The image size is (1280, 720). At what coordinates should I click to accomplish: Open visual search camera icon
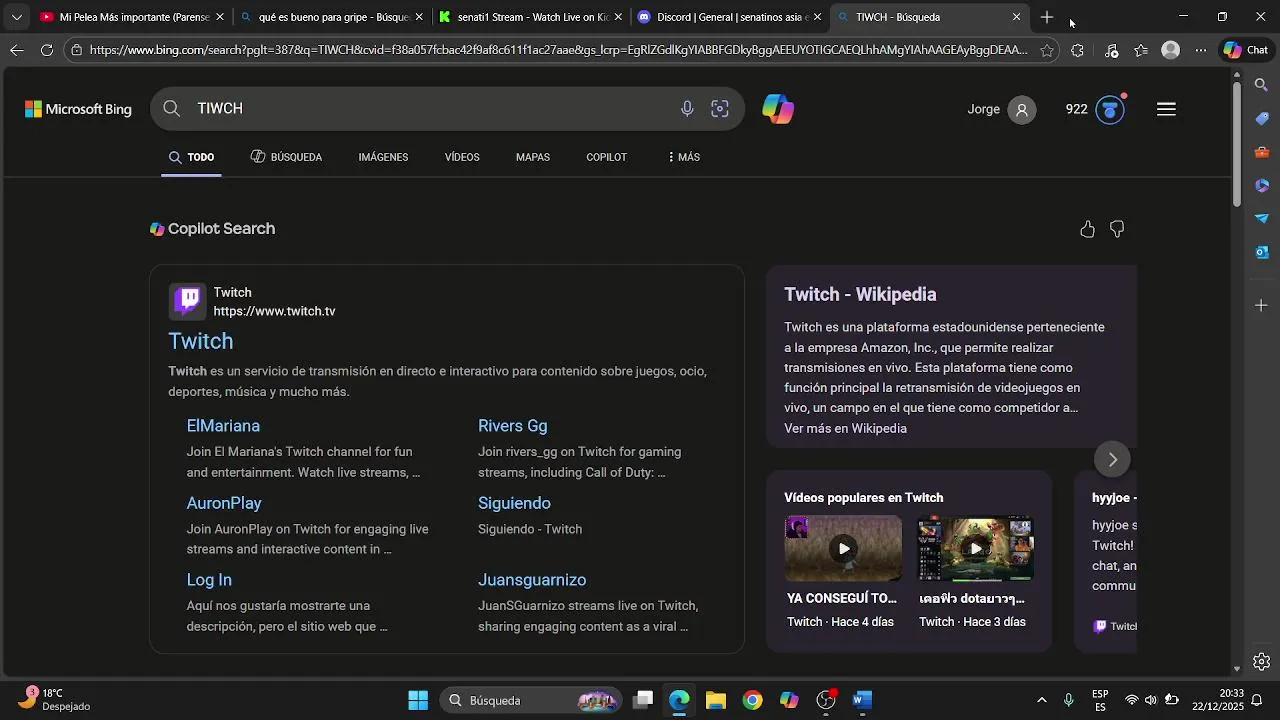(x=720, y=109)
